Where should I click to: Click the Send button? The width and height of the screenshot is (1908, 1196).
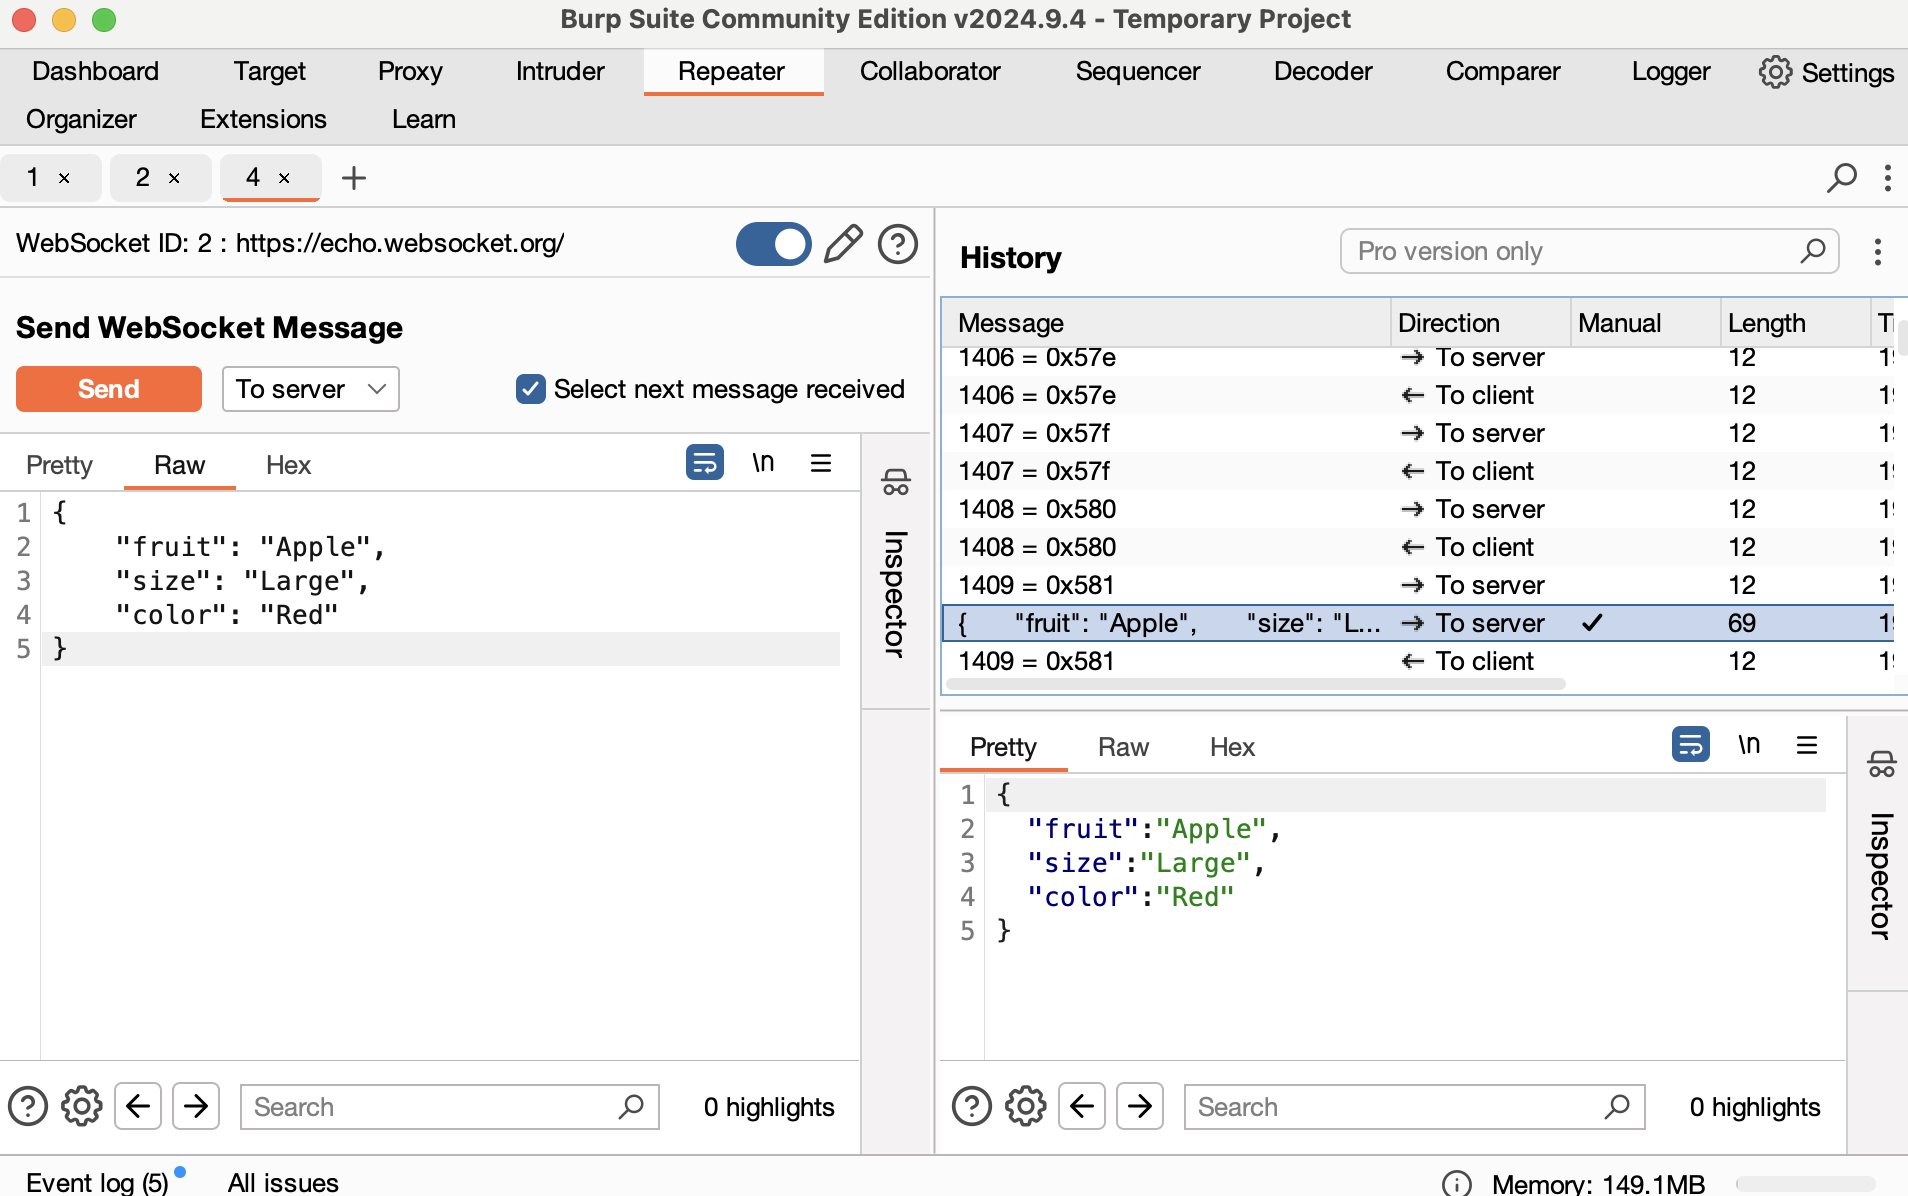tap(108, 389)
